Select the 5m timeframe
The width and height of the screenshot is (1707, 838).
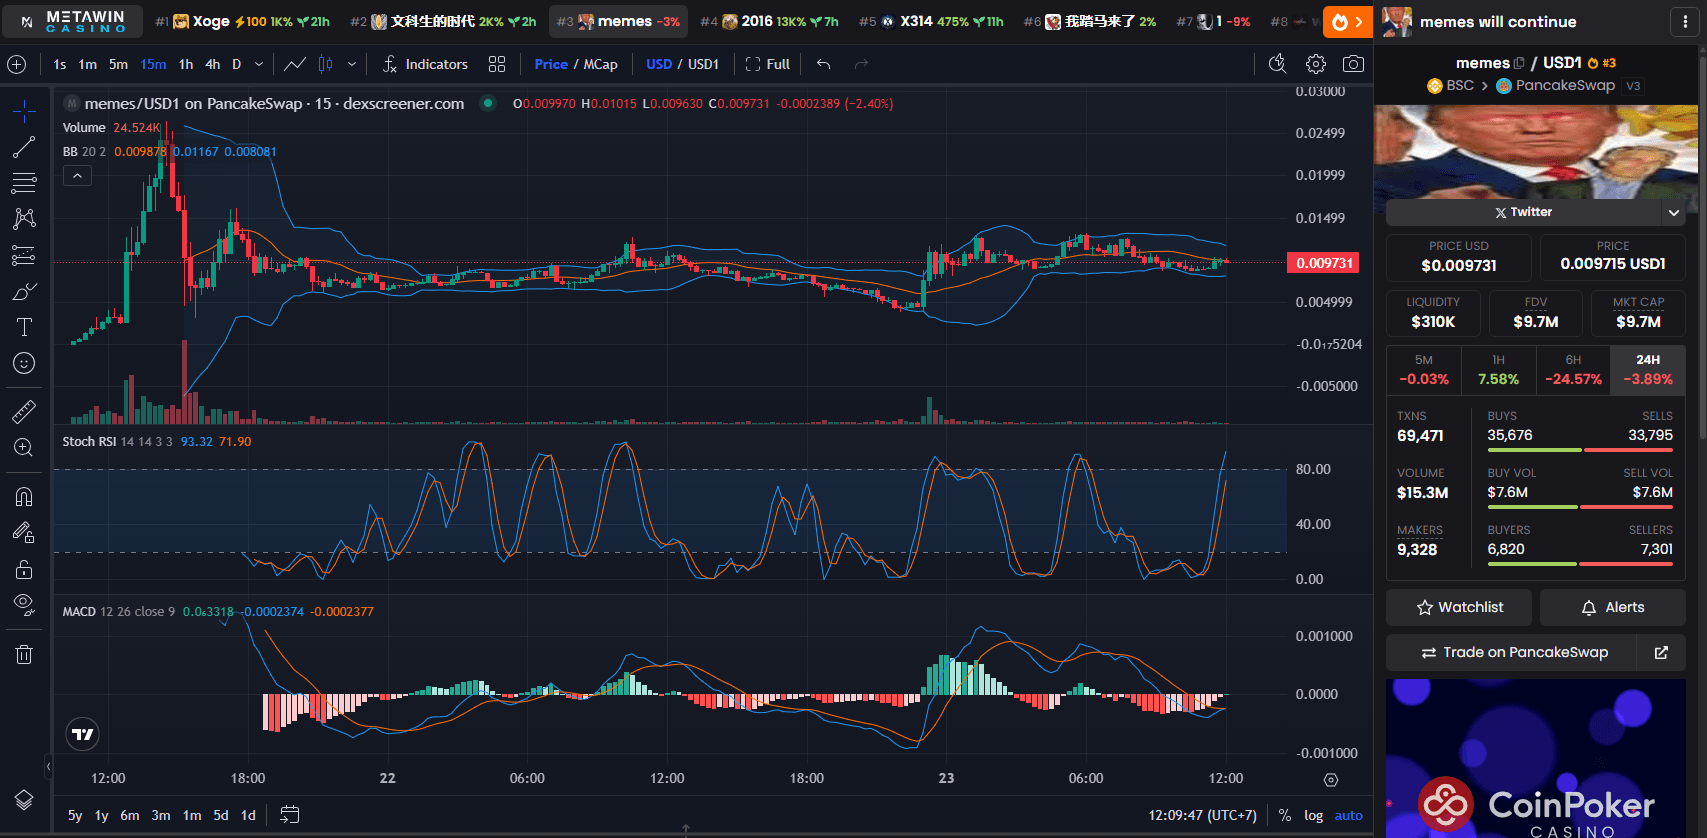pos(118,64)
